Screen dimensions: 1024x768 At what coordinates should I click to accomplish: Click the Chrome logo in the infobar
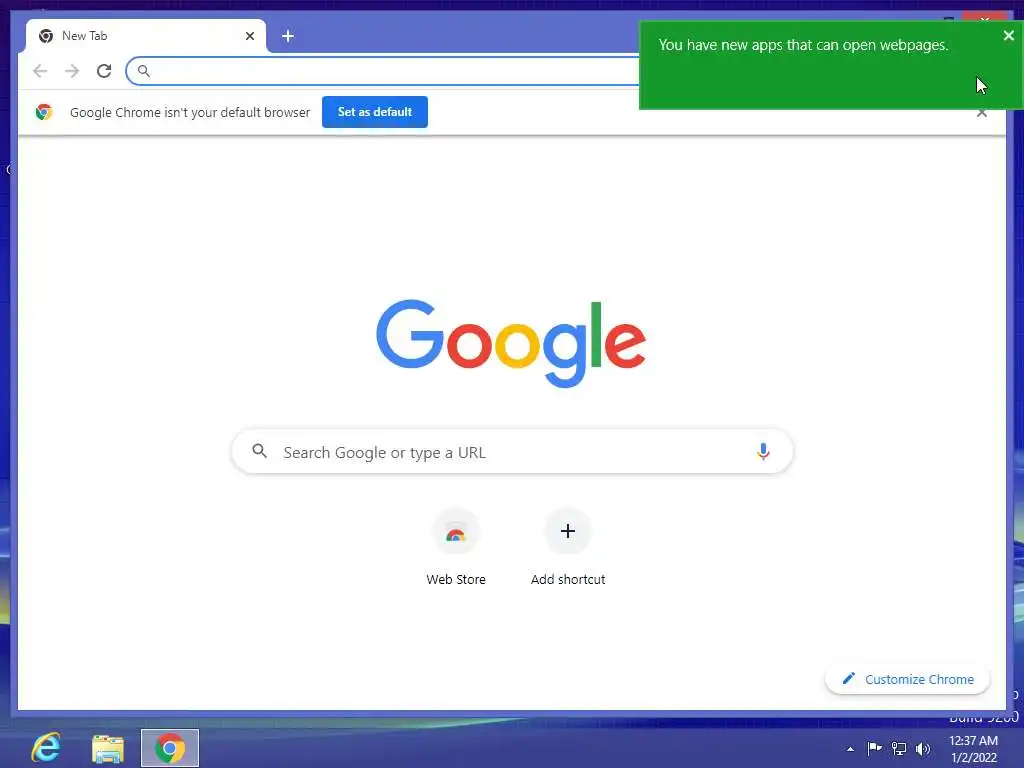(44, 112)
